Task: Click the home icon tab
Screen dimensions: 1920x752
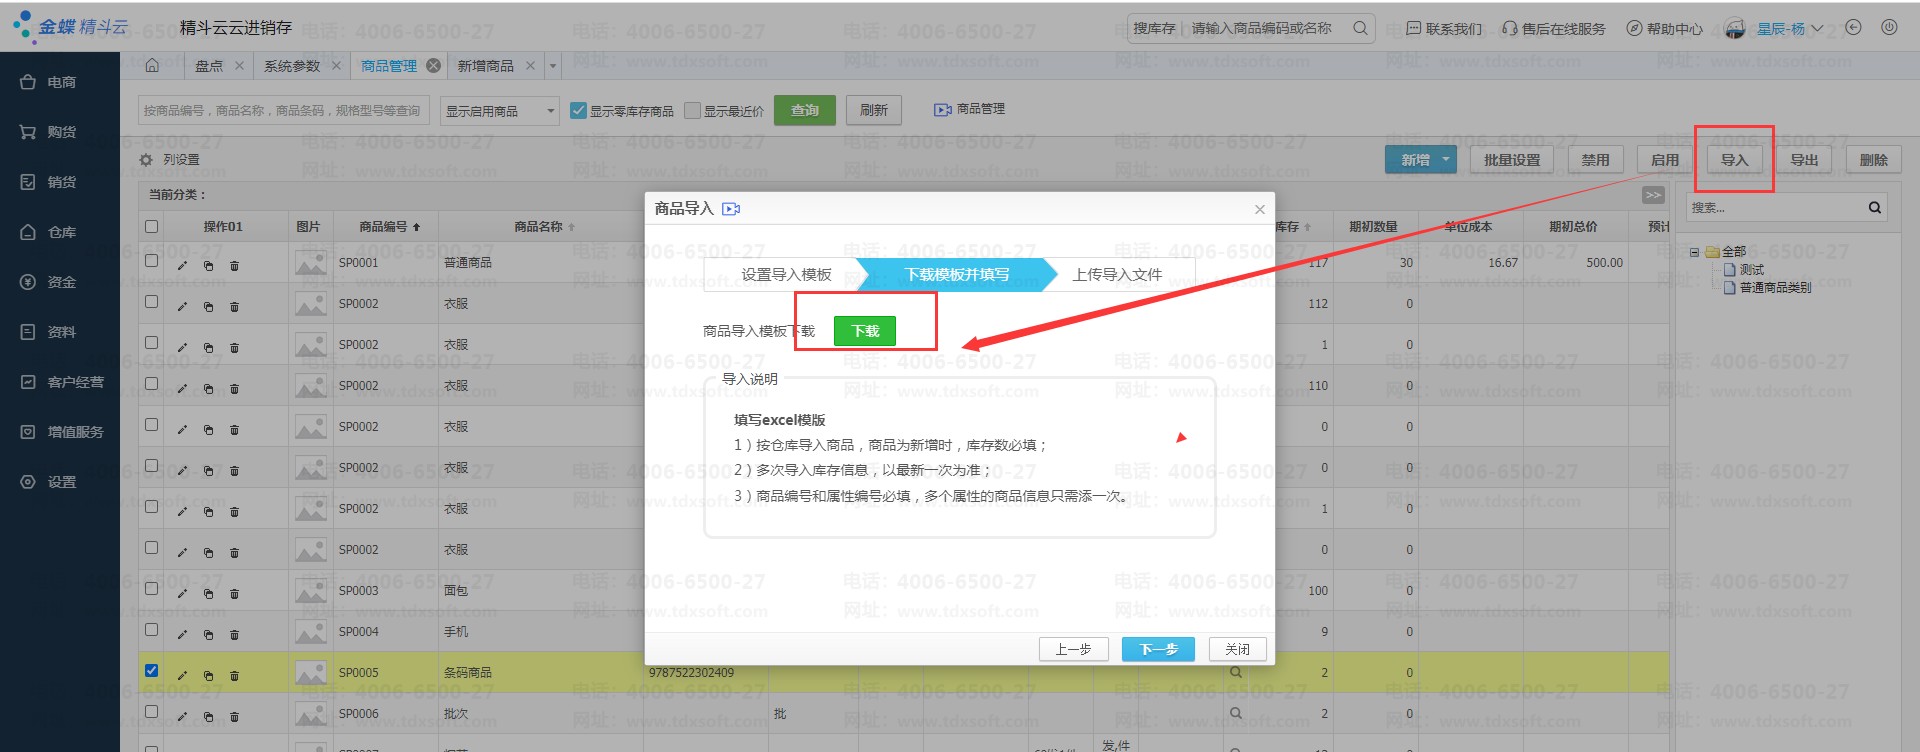Action: [x=152, y=66]
